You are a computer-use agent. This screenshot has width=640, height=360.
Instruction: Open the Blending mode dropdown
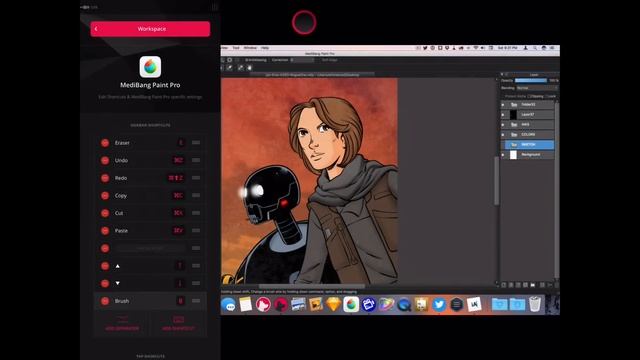(x=537, y=88)
